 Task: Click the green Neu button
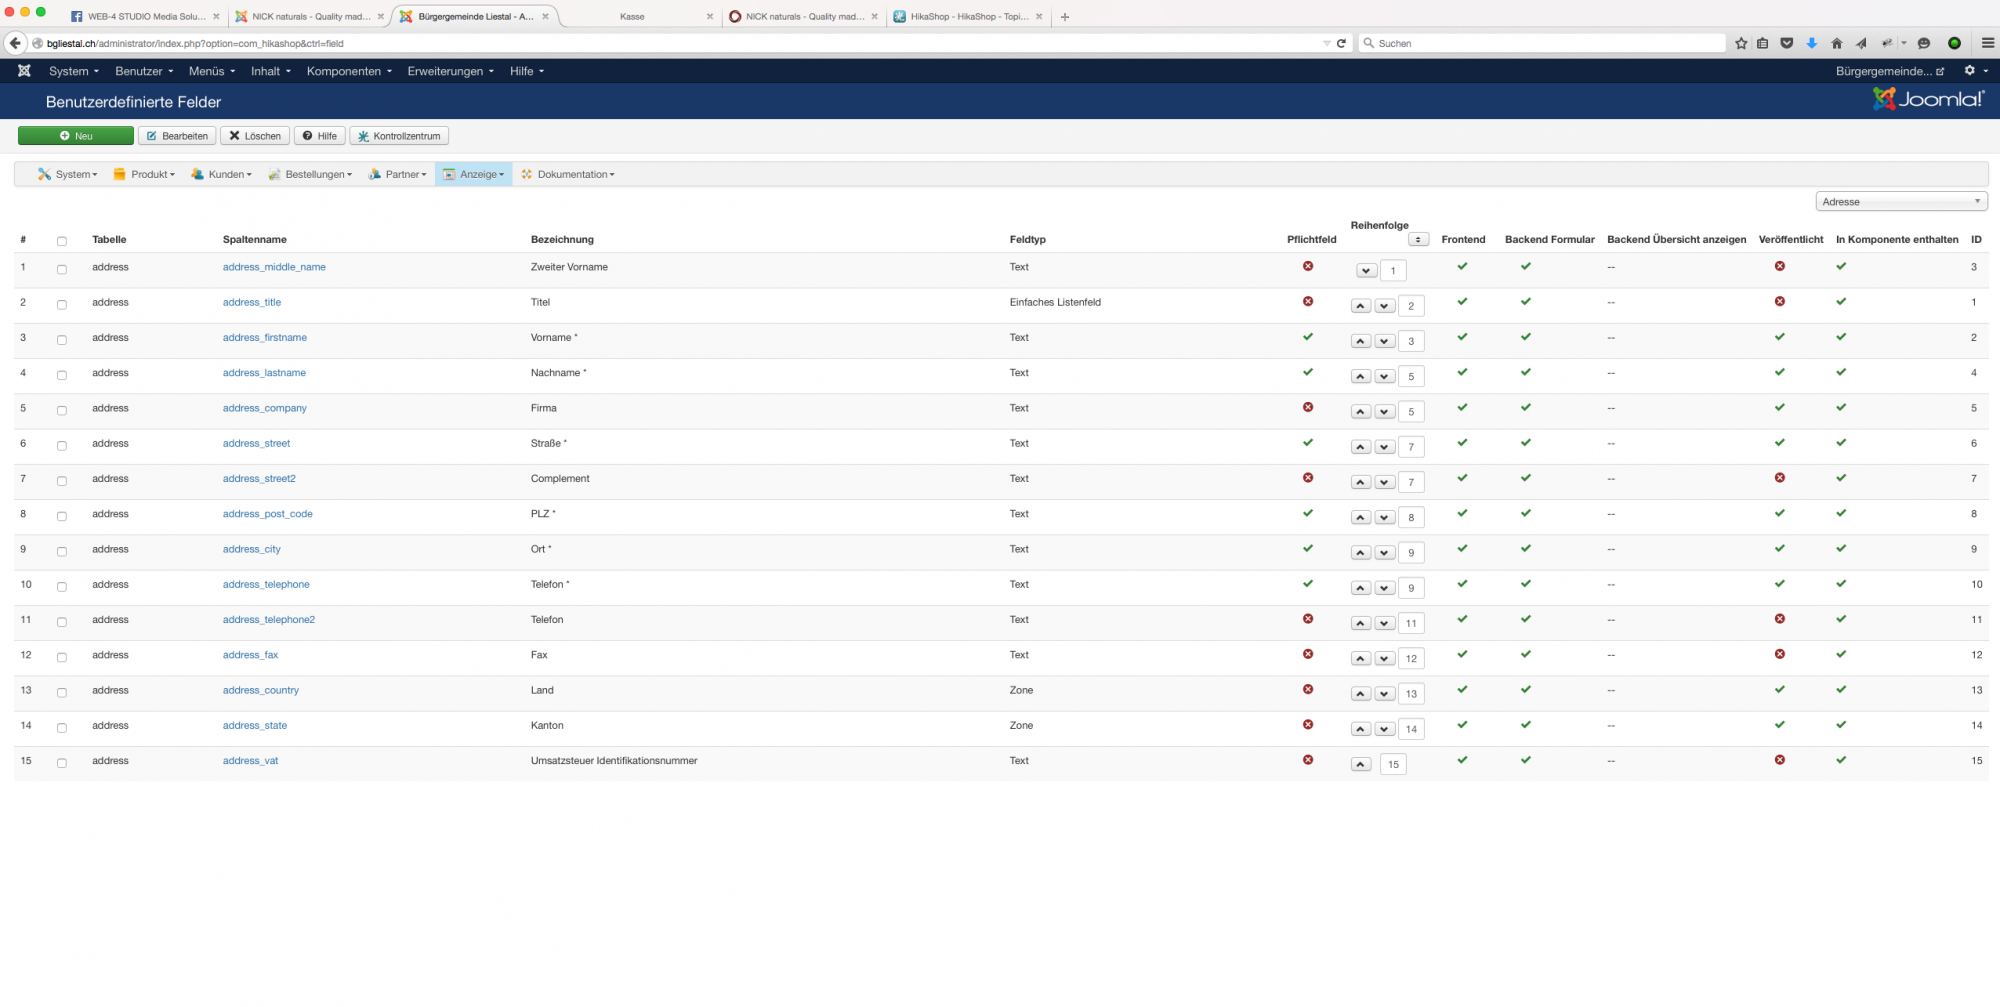pyautogui.click(x=76, y=136)
